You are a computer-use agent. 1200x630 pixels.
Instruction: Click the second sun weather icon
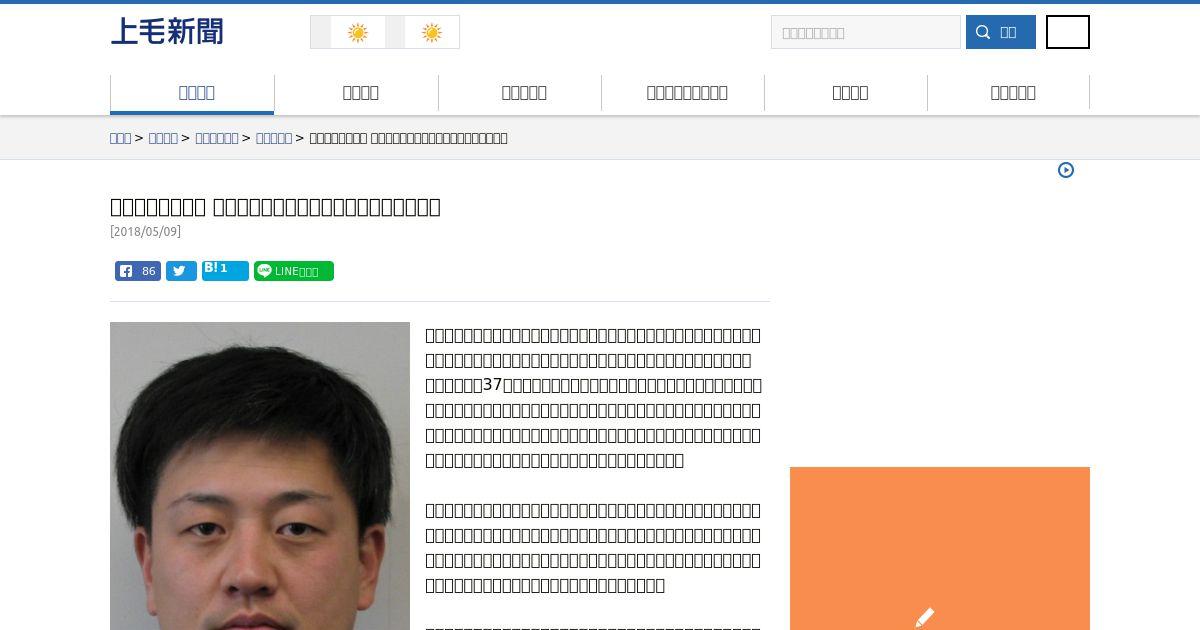pyautogui.click(x=432, y=33)
